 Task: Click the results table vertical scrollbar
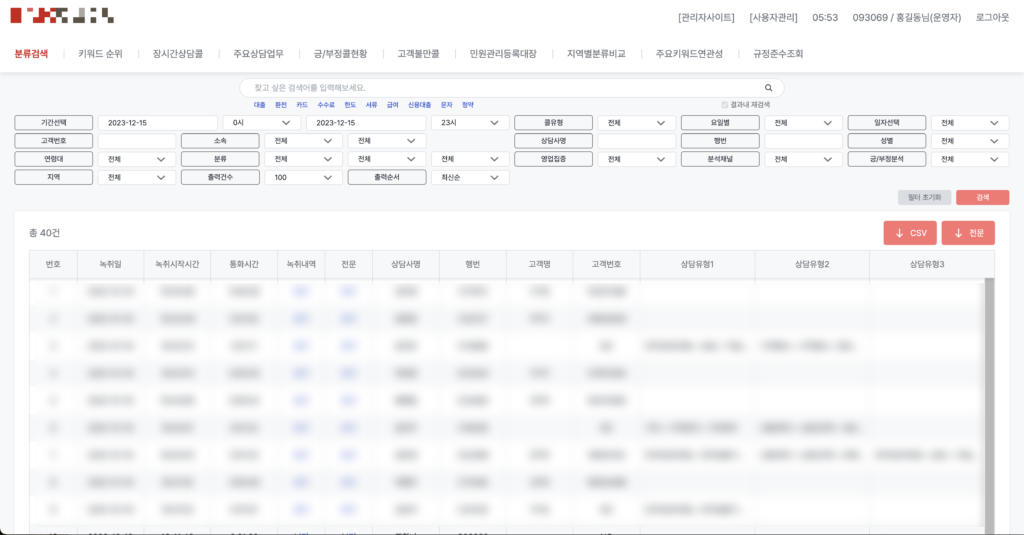989,400
